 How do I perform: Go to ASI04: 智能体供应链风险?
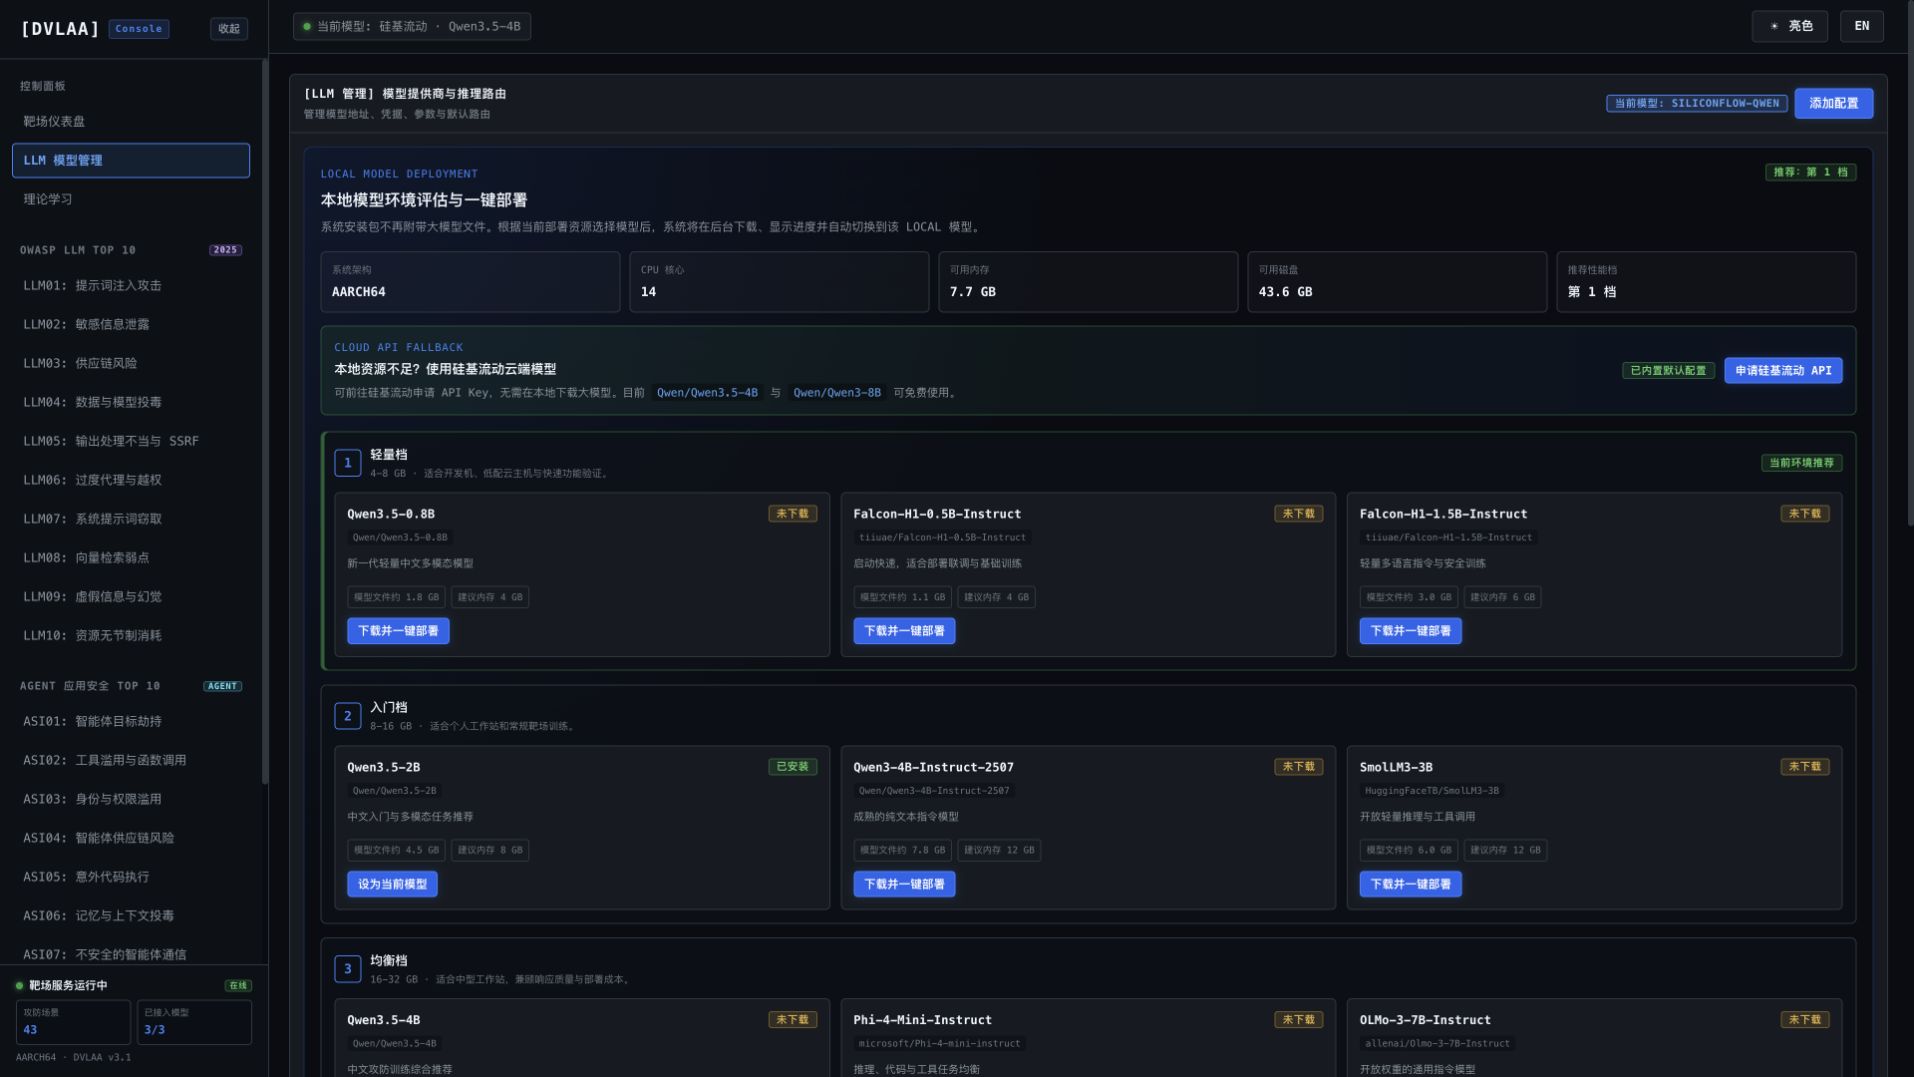tap(131, 838)
